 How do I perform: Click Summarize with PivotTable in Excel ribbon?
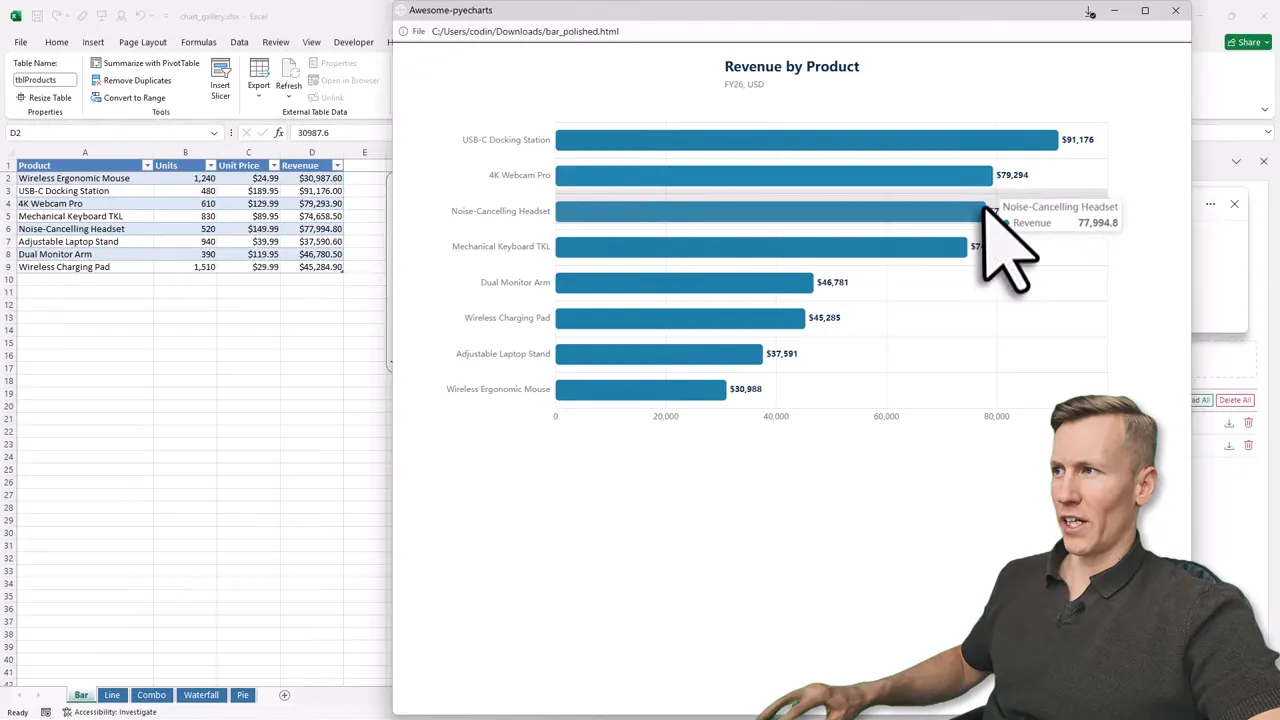[145, 63]
